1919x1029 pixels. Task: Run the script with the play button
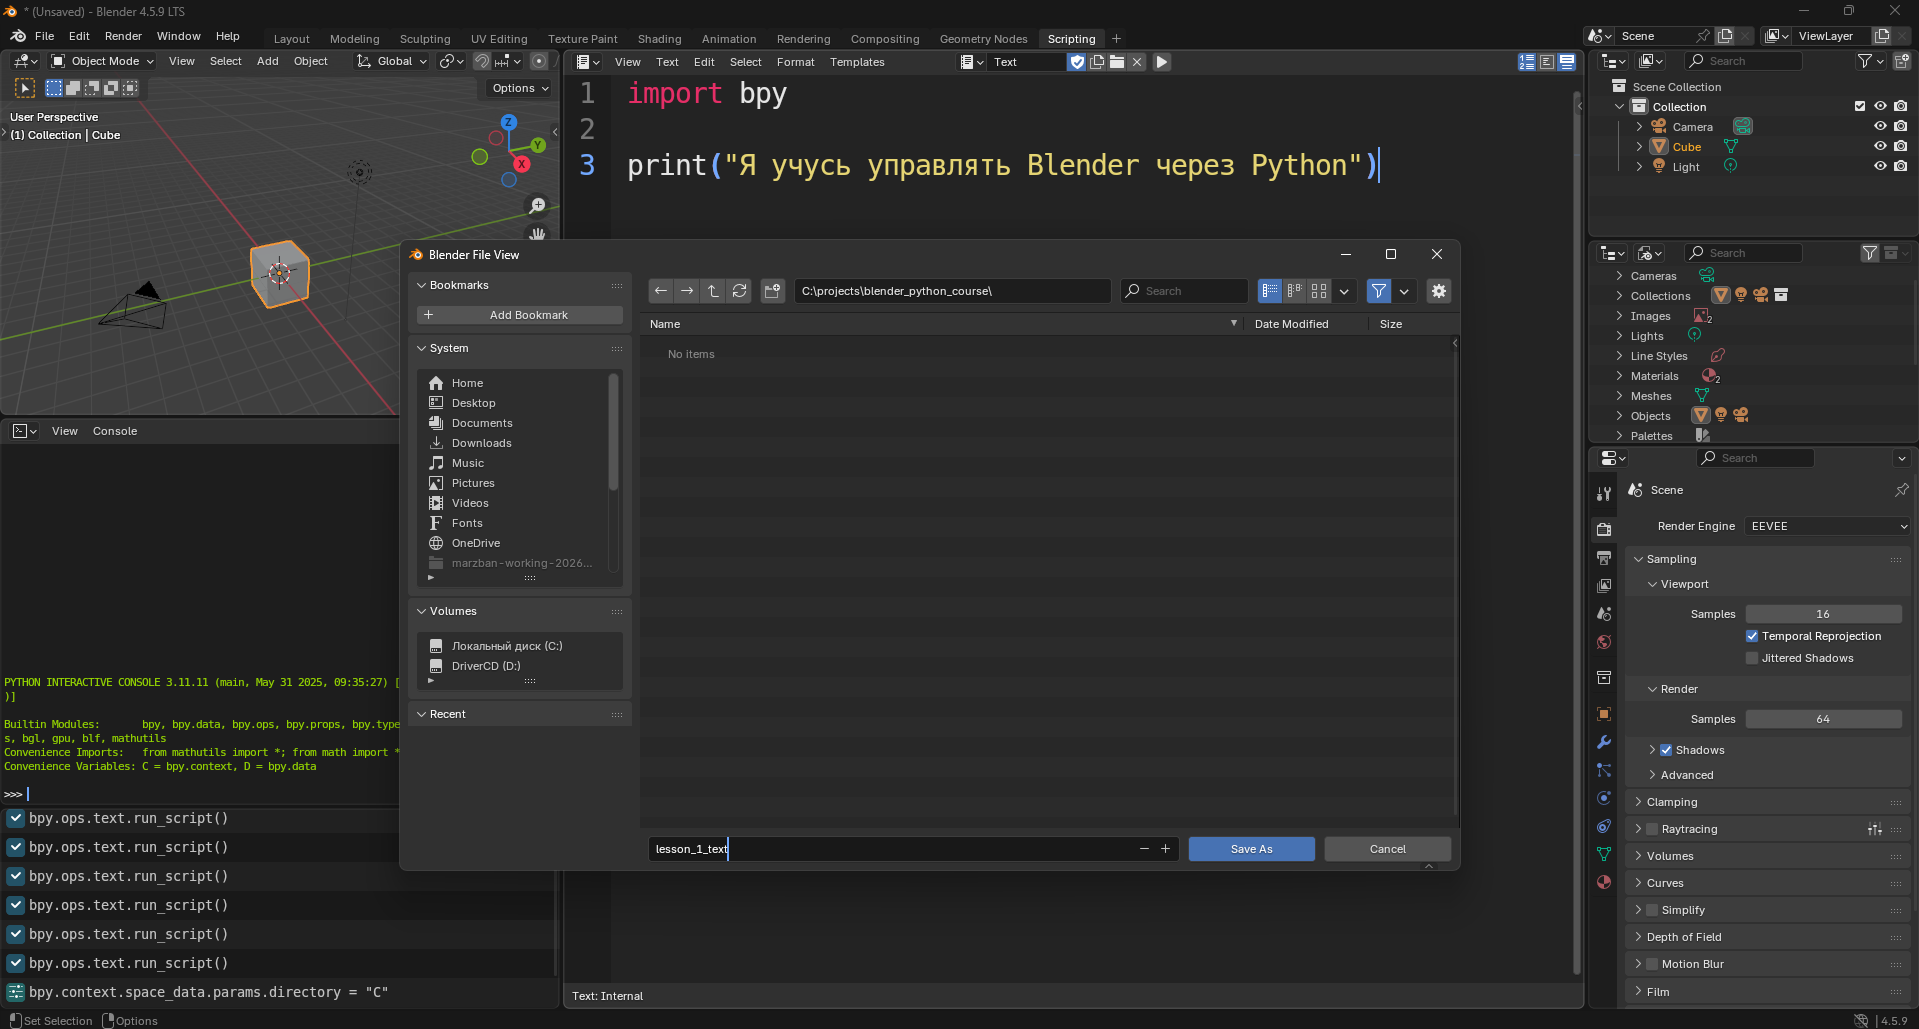tap(1162, 62)
